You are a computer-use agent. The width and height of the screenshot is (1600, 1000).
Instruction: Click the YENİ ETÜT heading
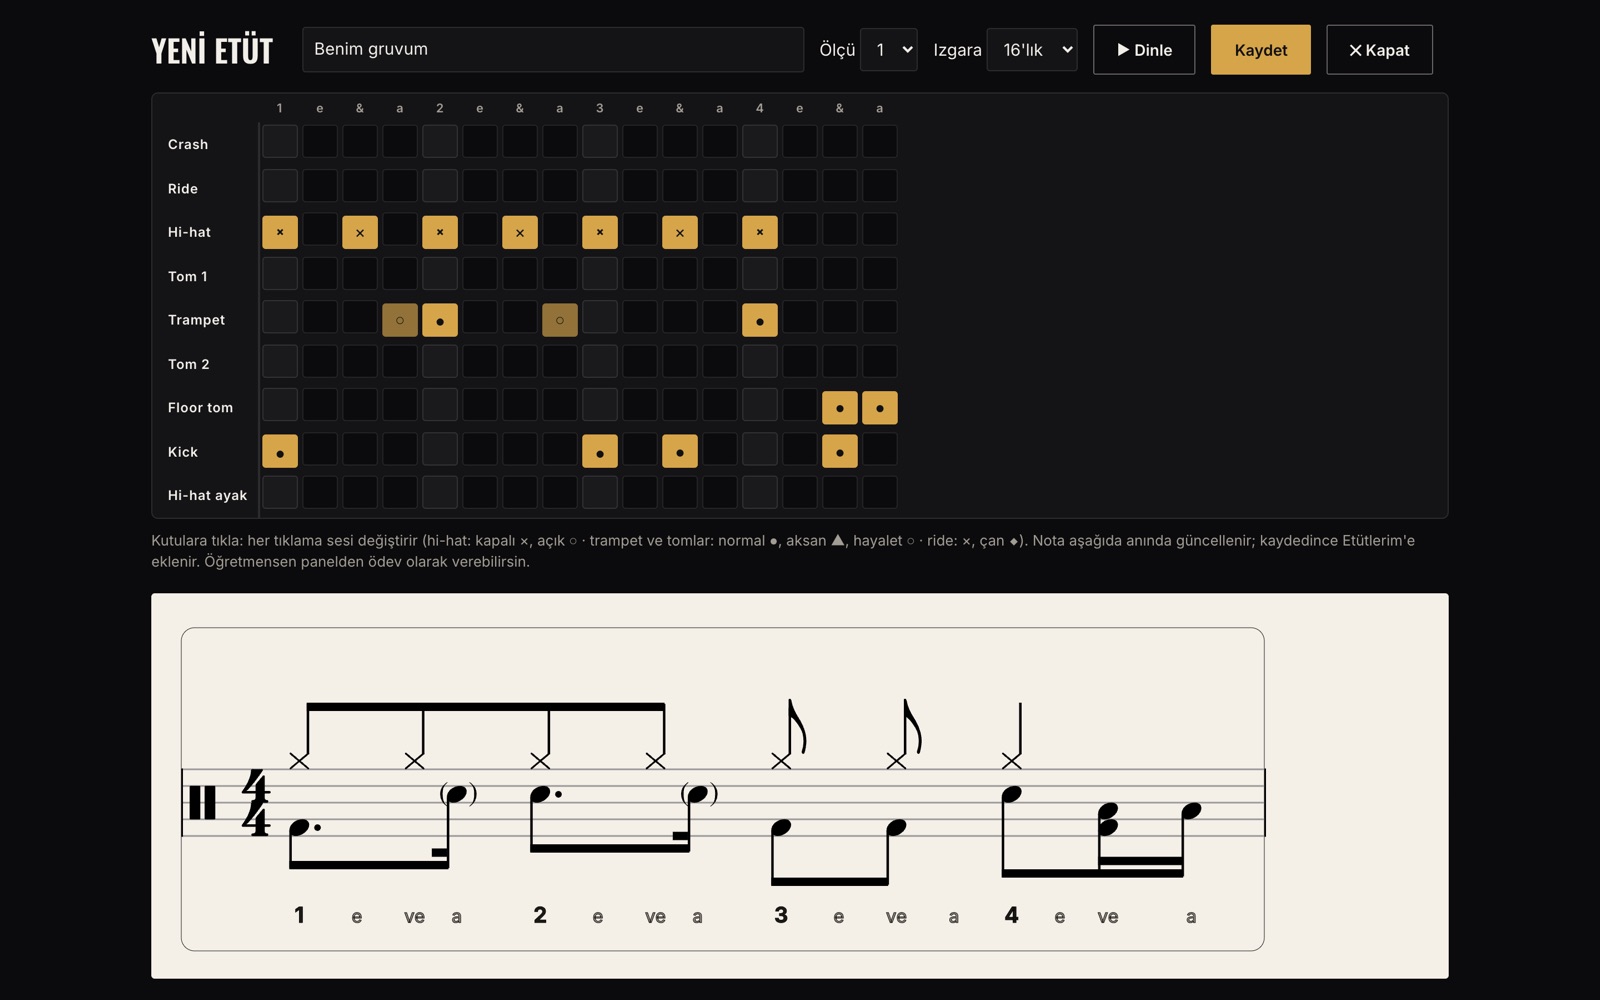(212, 50)
